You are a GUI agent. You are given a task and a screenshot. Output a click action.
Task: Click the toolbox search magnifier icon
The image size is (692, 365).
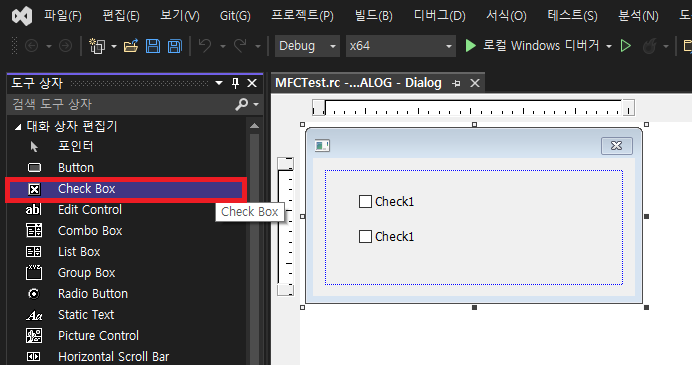(x=241, y=104)
